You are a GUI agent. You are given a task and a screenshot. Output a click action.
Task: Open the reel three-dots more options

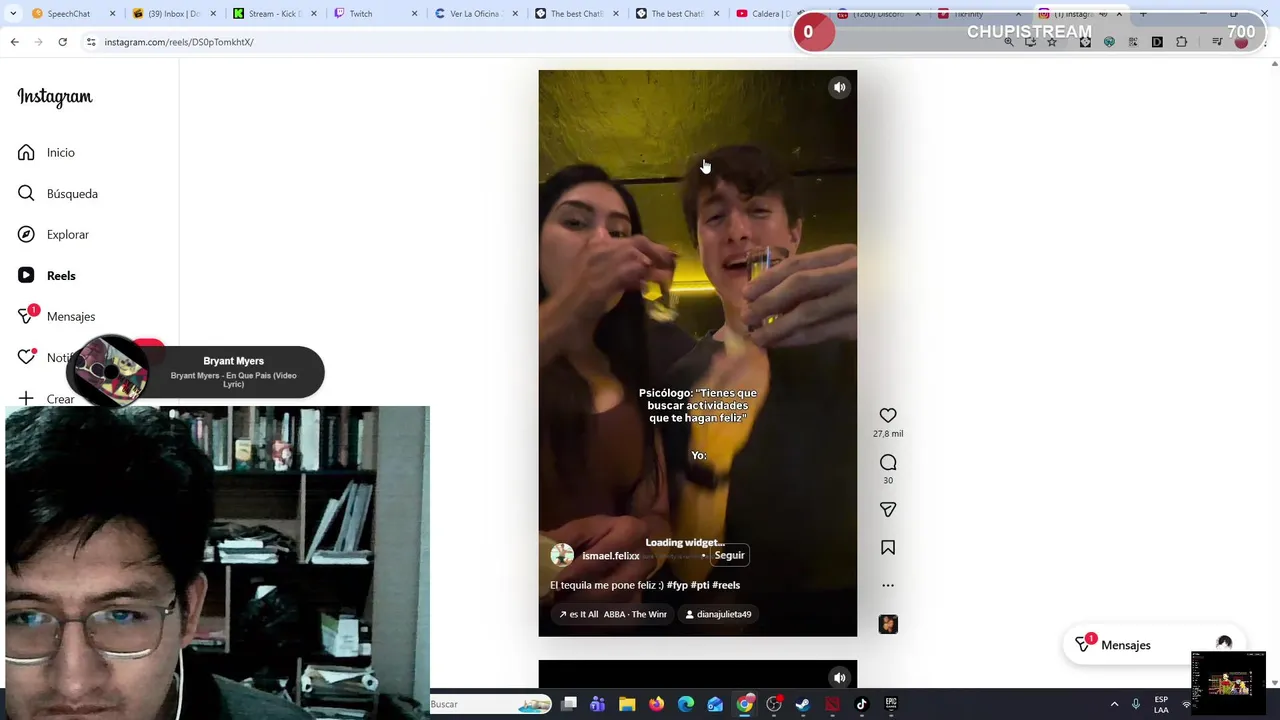888,585
